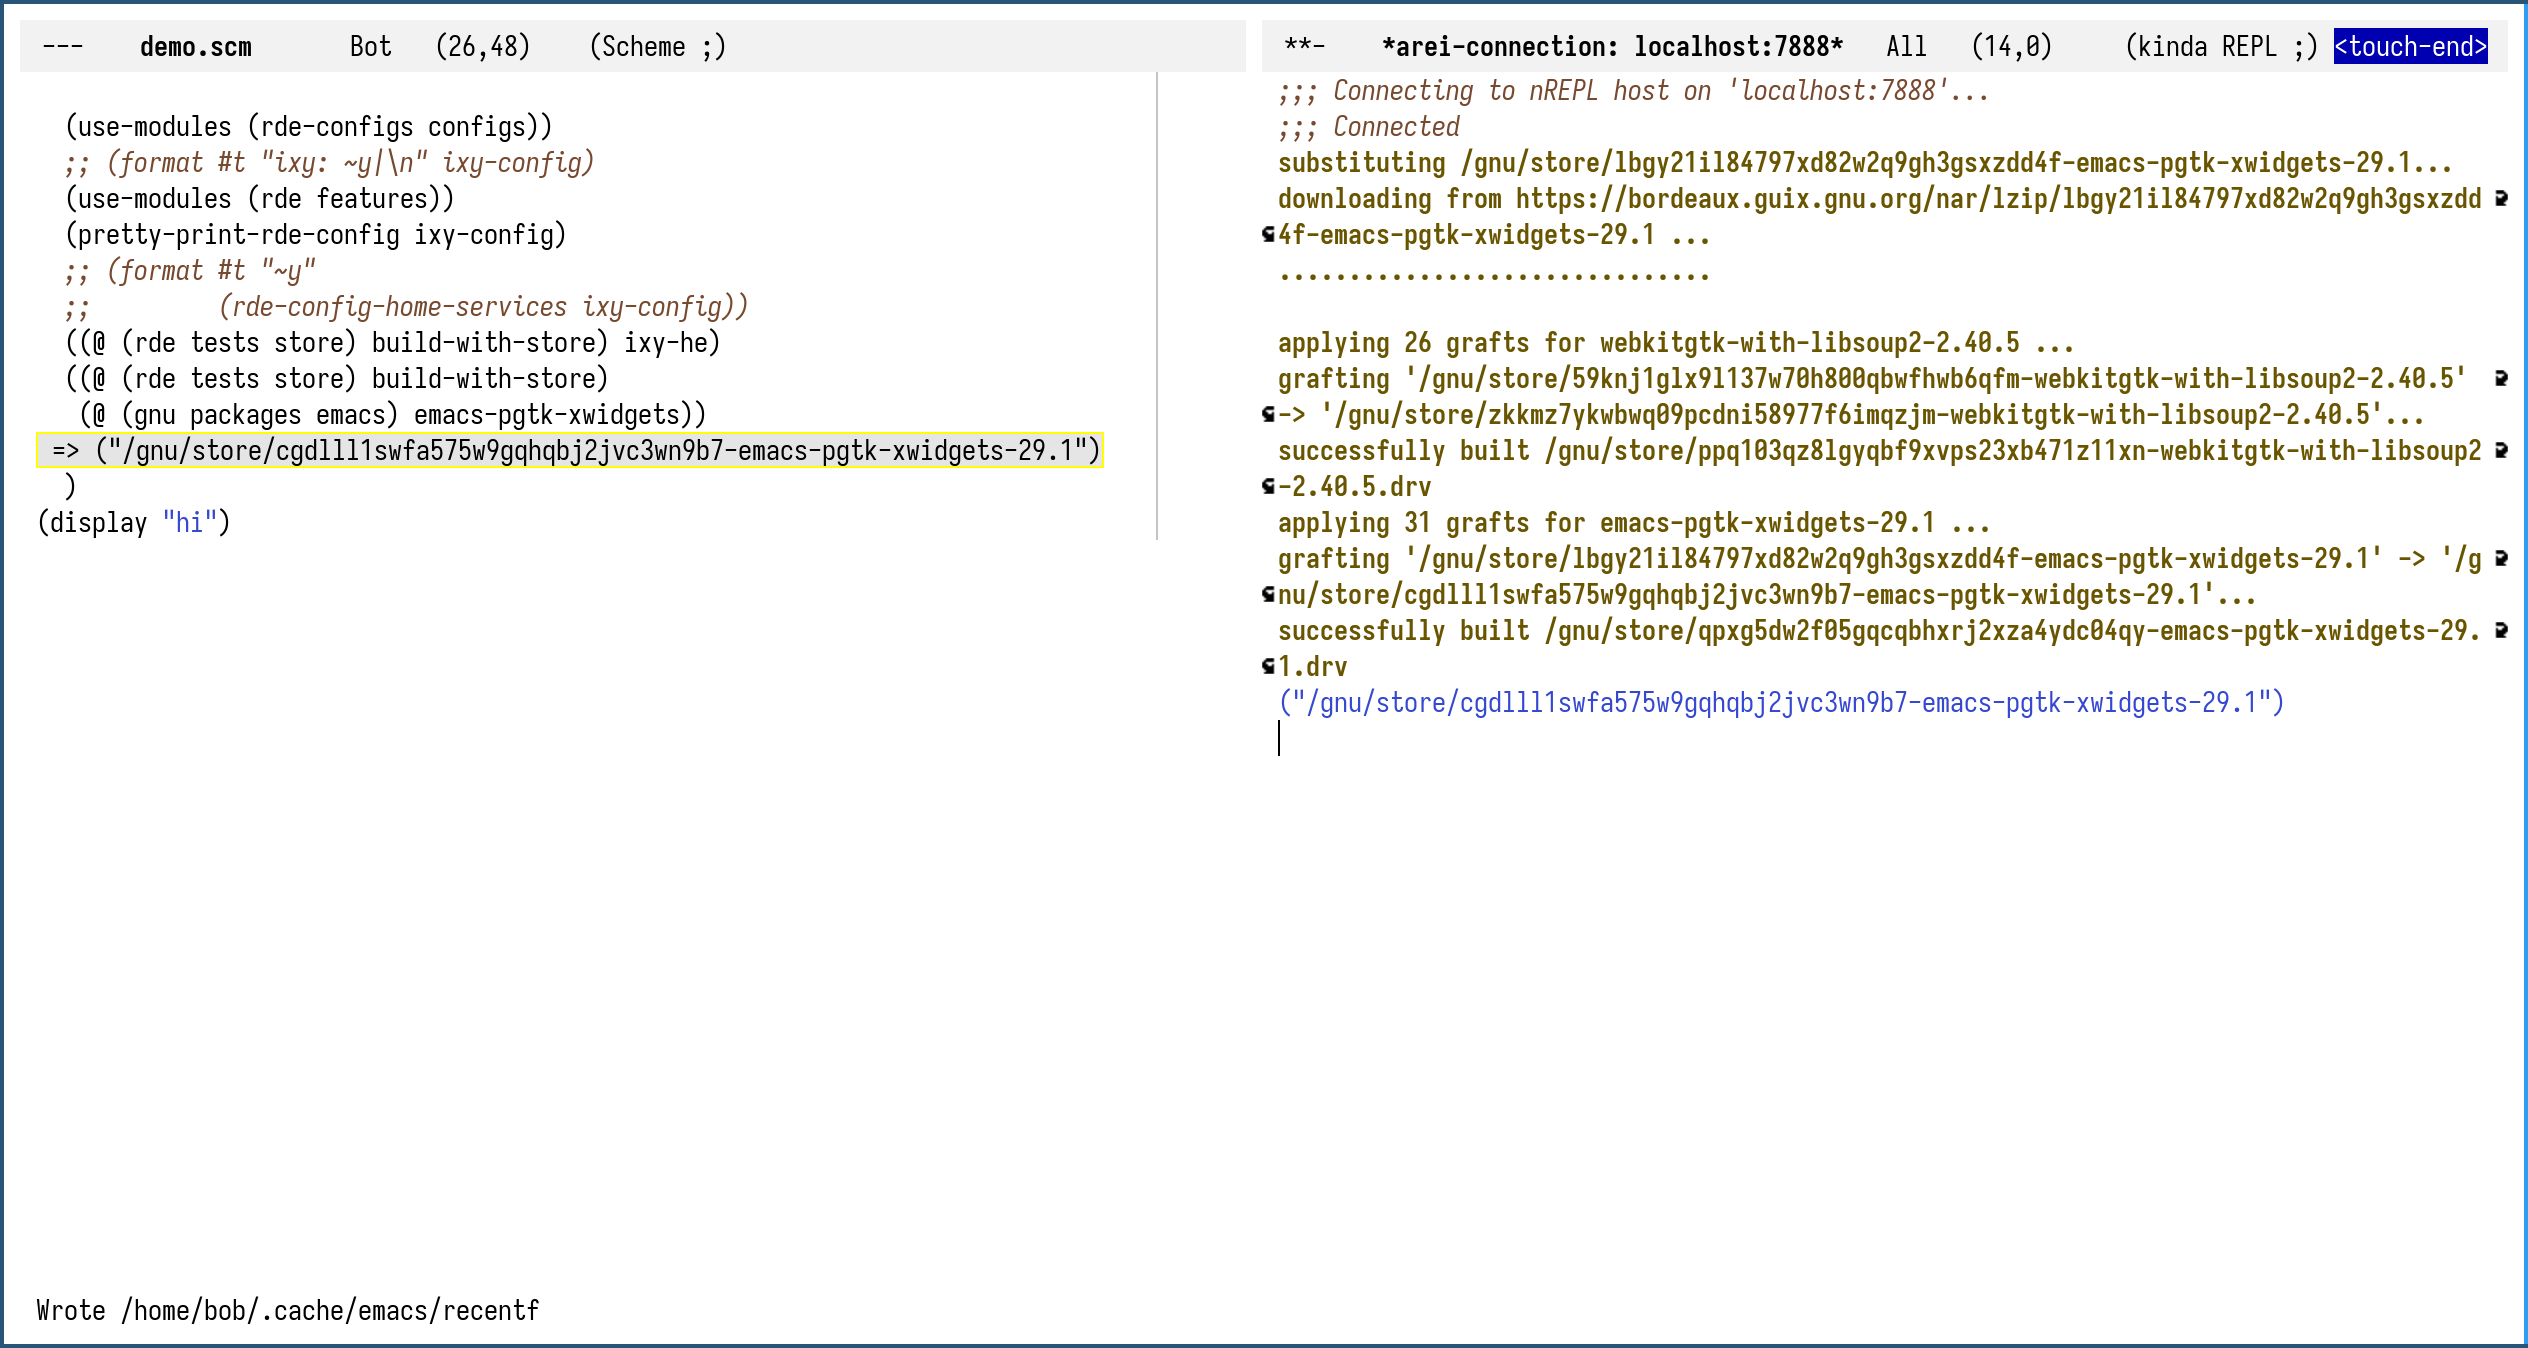
Task: Click the **- modified flags in right mode line
Action: click(1305, 47)
